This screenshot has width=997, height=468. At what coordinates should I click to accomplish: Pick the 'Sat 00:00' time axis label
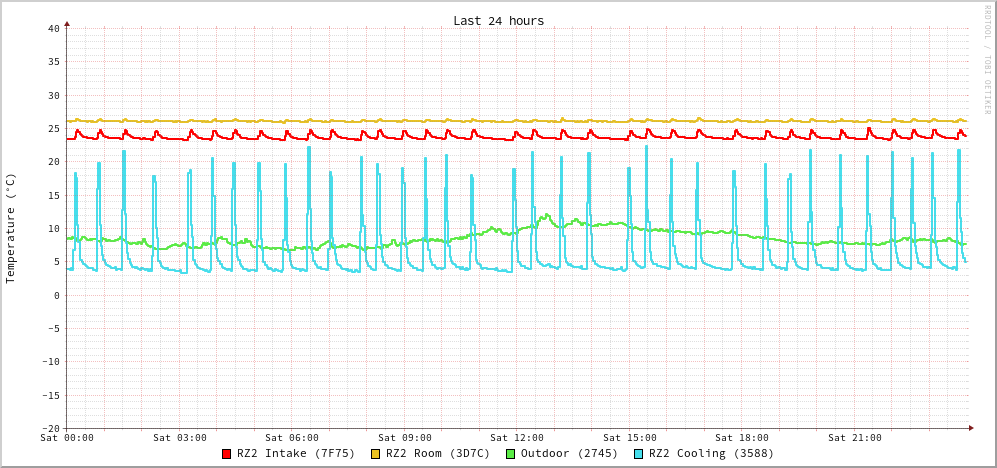point(67,438)
